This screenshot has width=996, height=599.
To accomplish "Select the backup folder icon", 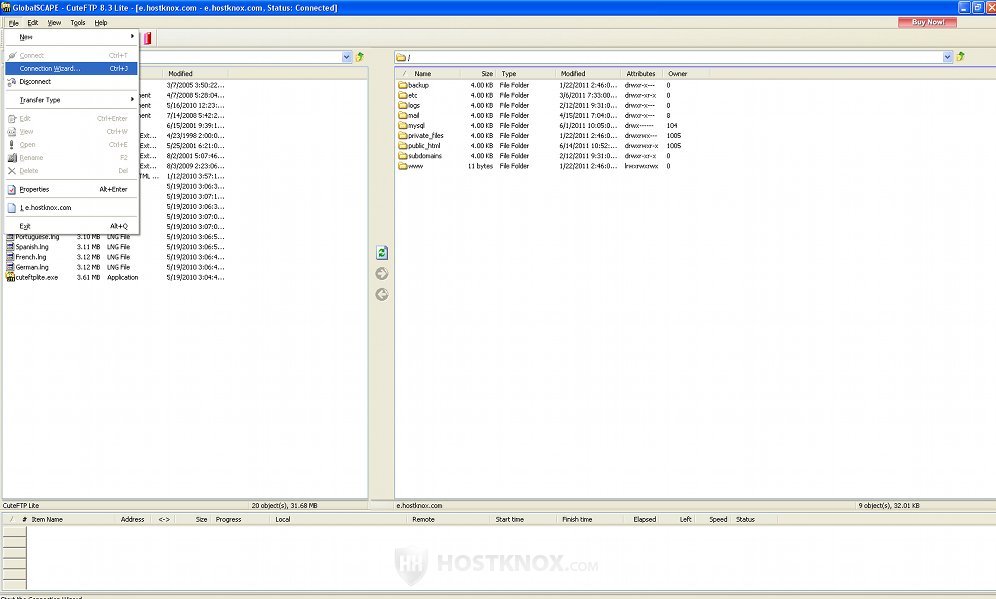I will (x=403, y=85).
